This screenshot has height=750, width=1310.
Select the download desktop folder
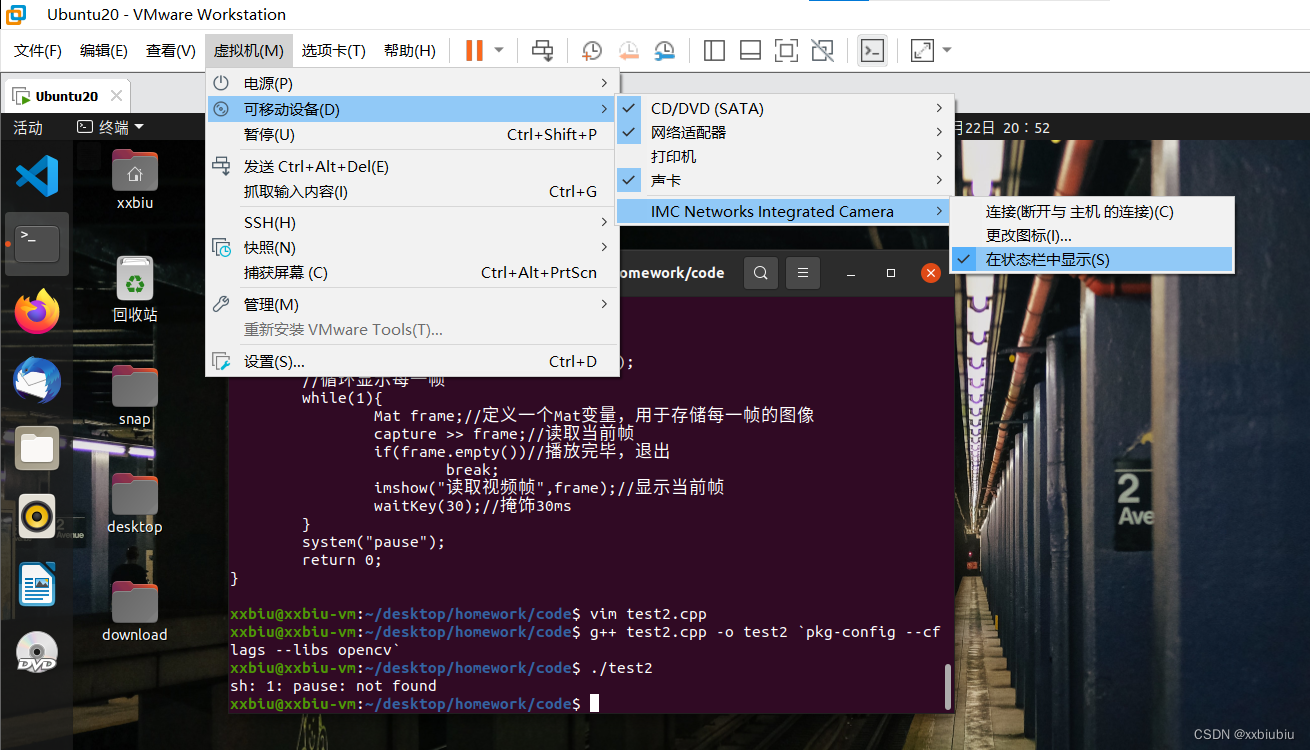(x=135, y=611)
